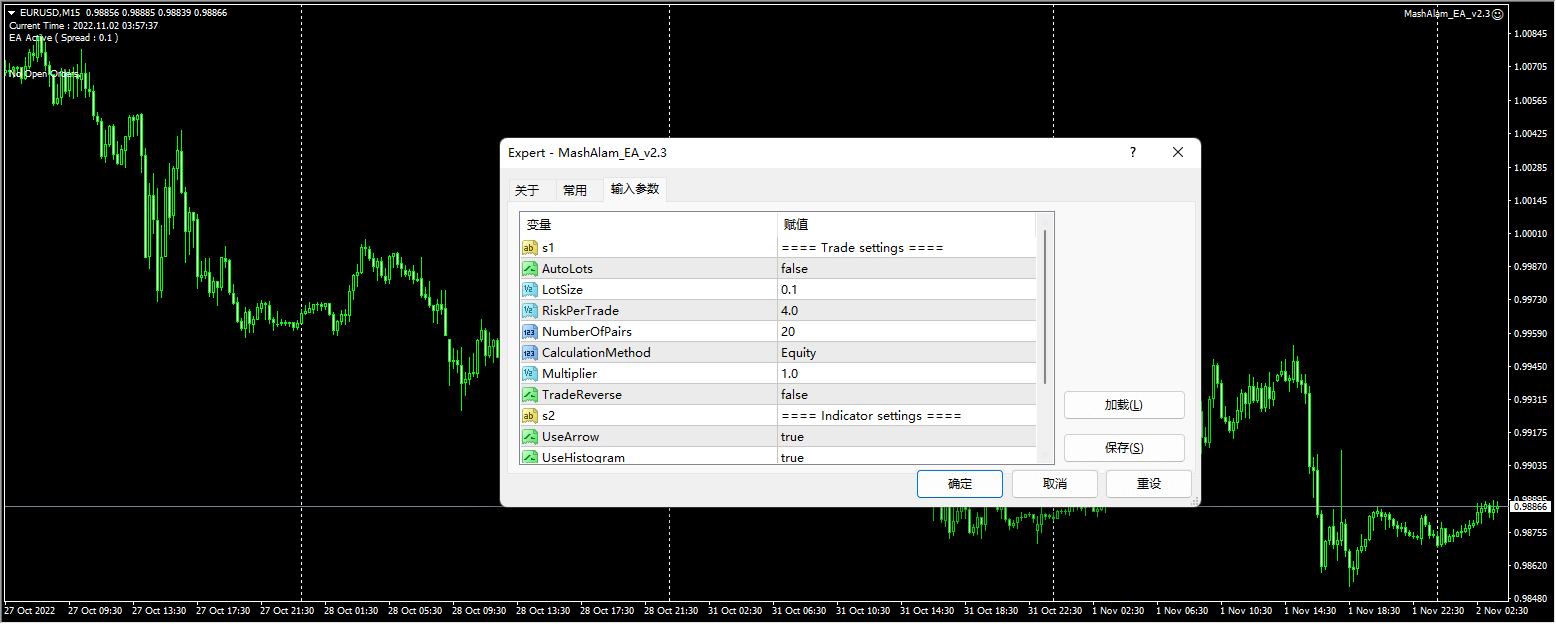This screenshot has height=624, width=1556.
Task: Click the TradeReverse boolean icon
Action: pos(529,395)
